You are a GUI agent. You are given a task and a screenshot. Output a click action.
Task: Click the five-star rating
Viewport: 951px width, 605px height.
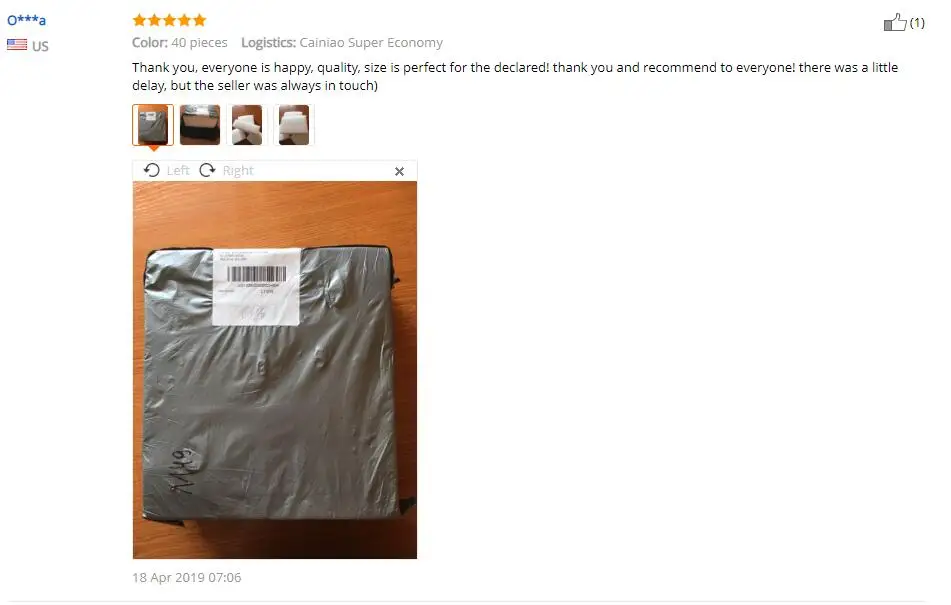click(170, 20)
